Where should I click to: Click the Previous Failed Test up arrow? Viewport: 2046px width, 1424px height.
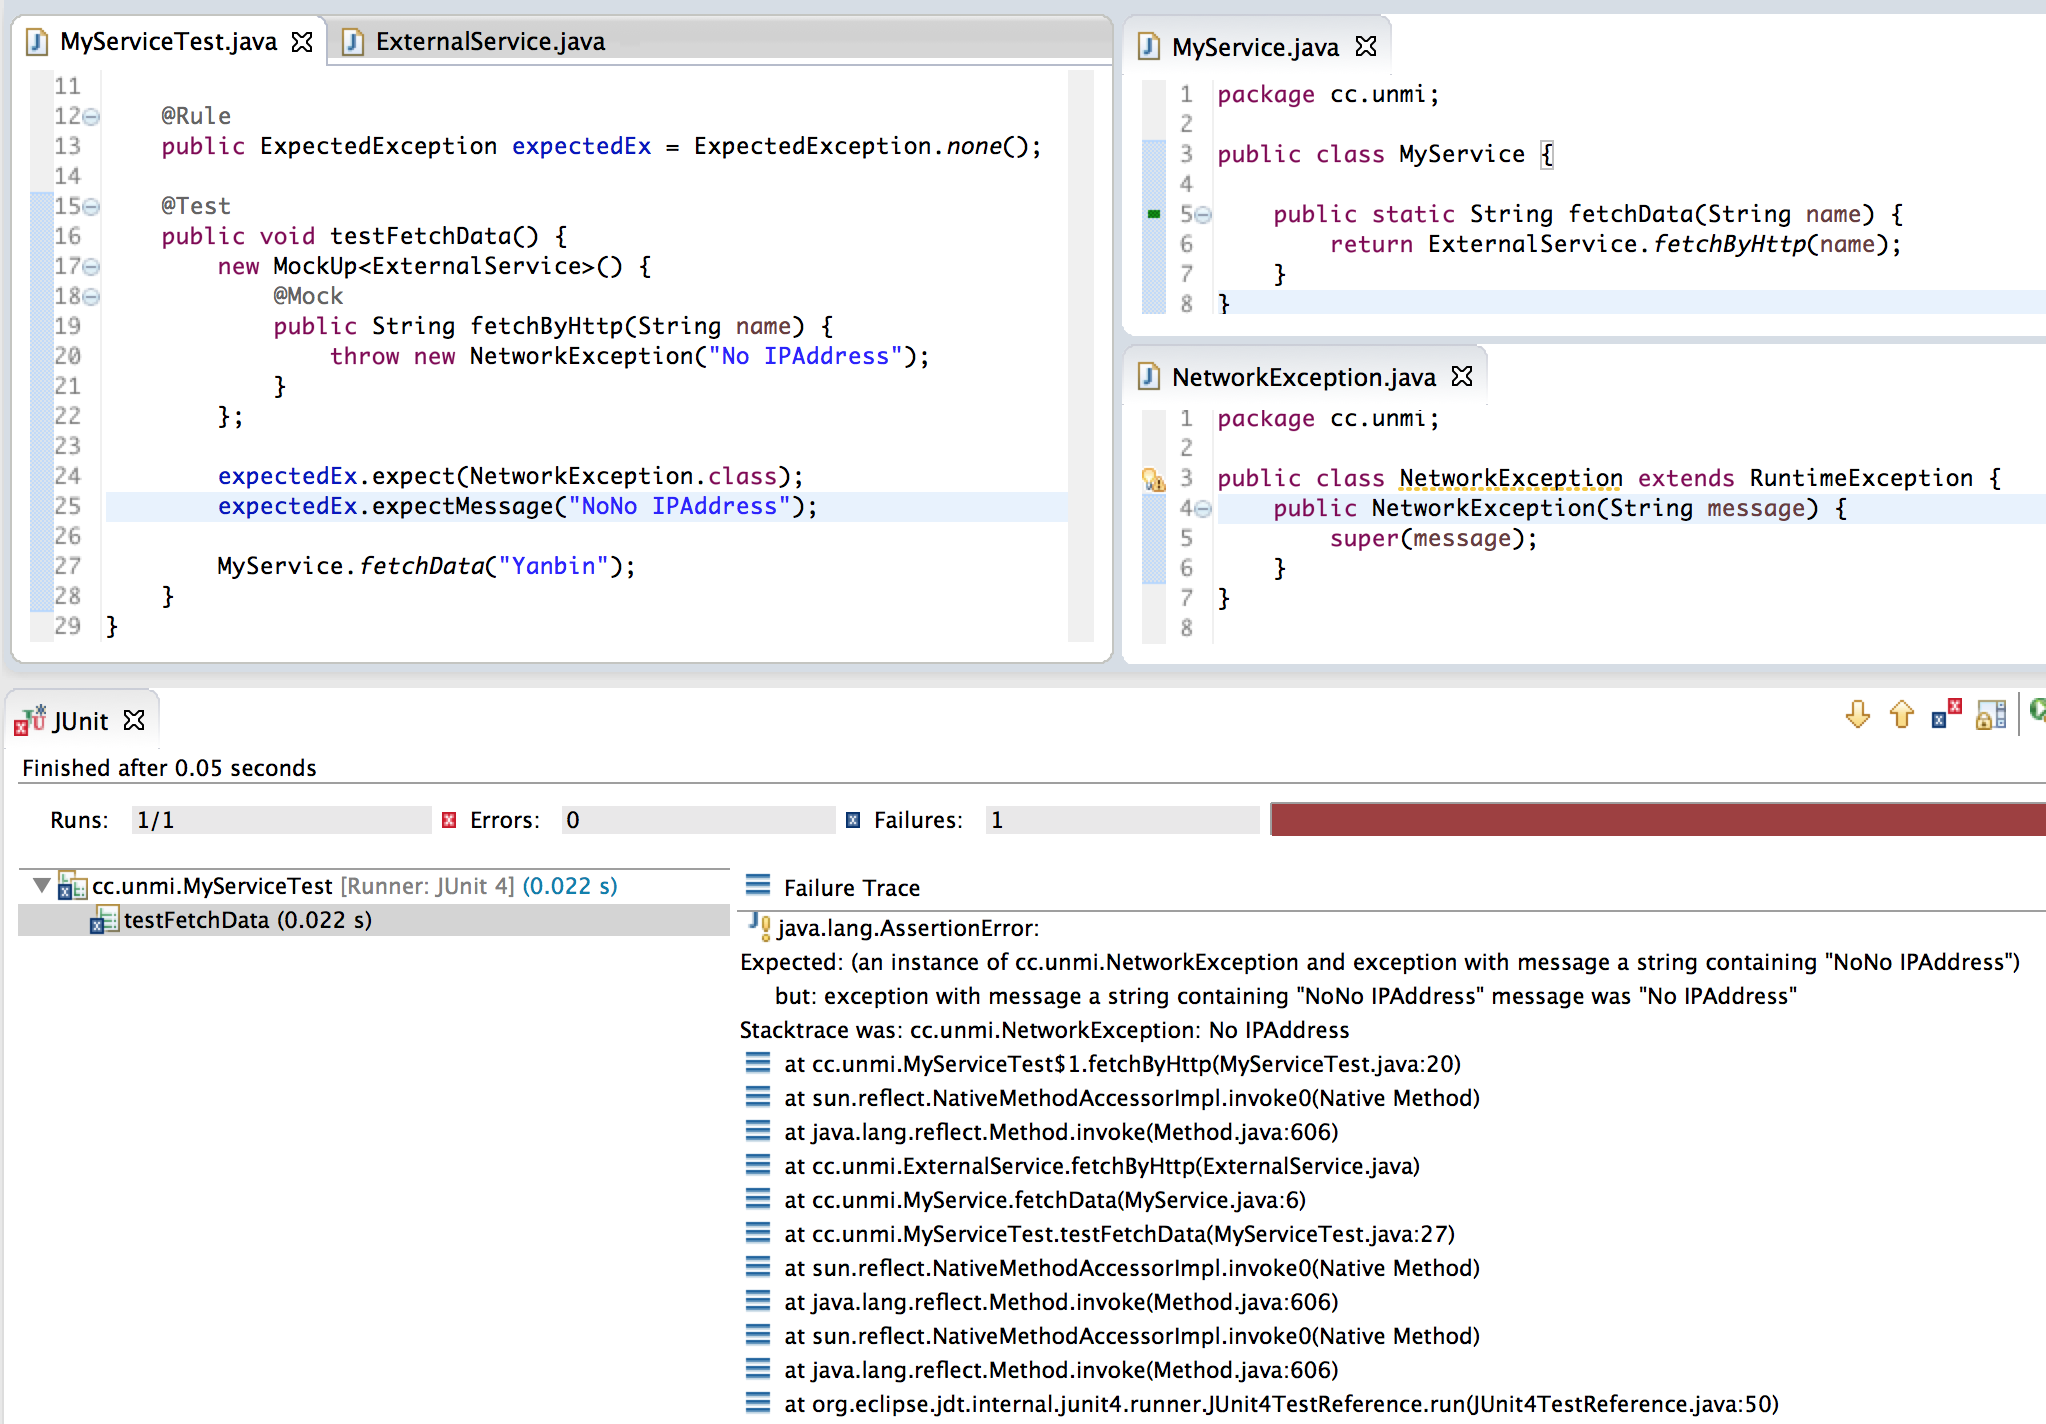click(1901, 714)
